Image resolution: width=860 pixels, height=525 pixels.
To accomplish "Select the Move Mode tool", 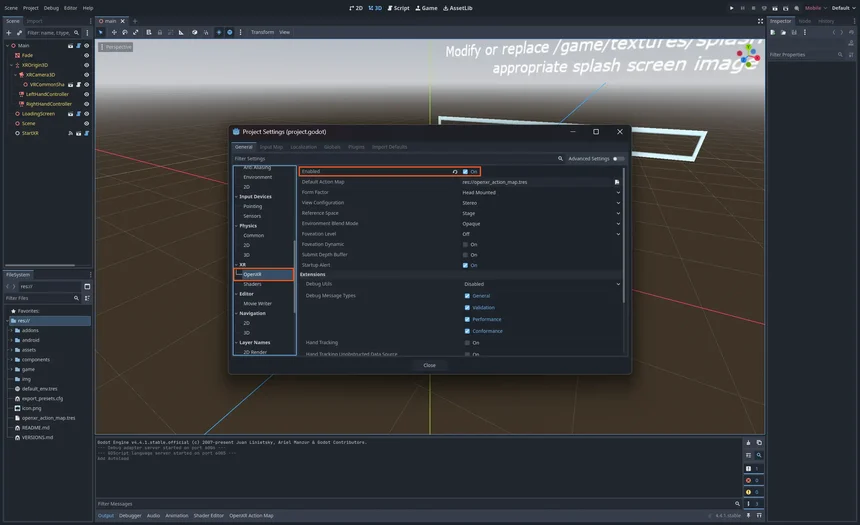I will [114, 32].
